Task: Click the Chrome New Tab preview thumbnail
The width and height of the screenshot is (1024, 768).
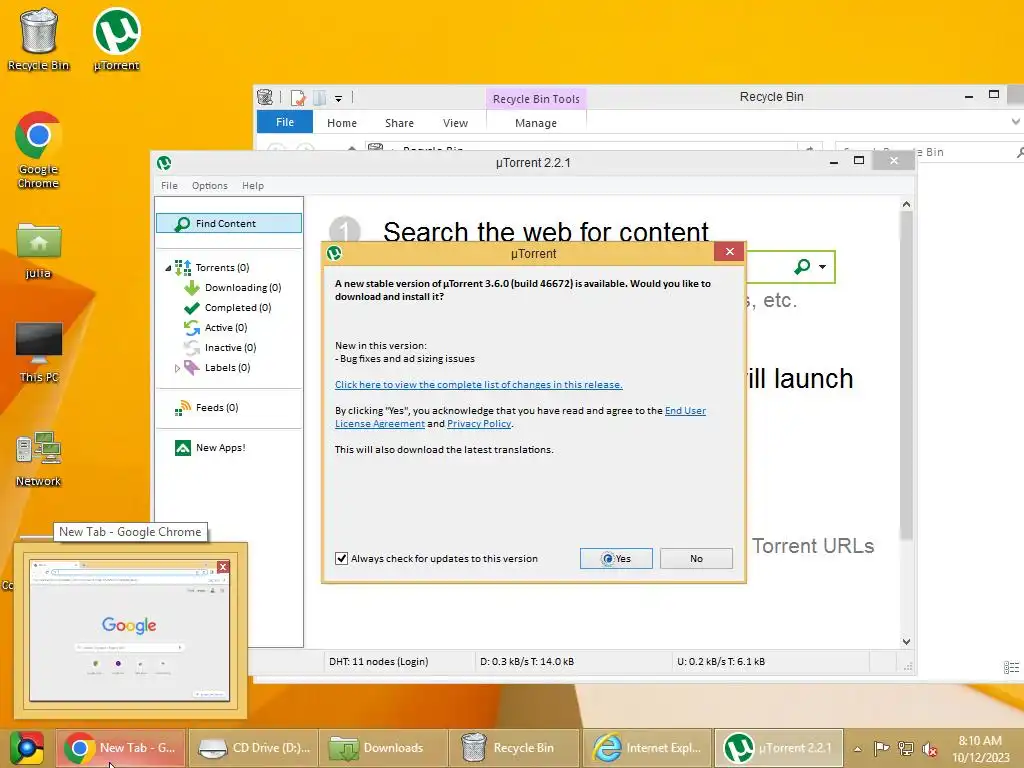Action: coord(130,630)
